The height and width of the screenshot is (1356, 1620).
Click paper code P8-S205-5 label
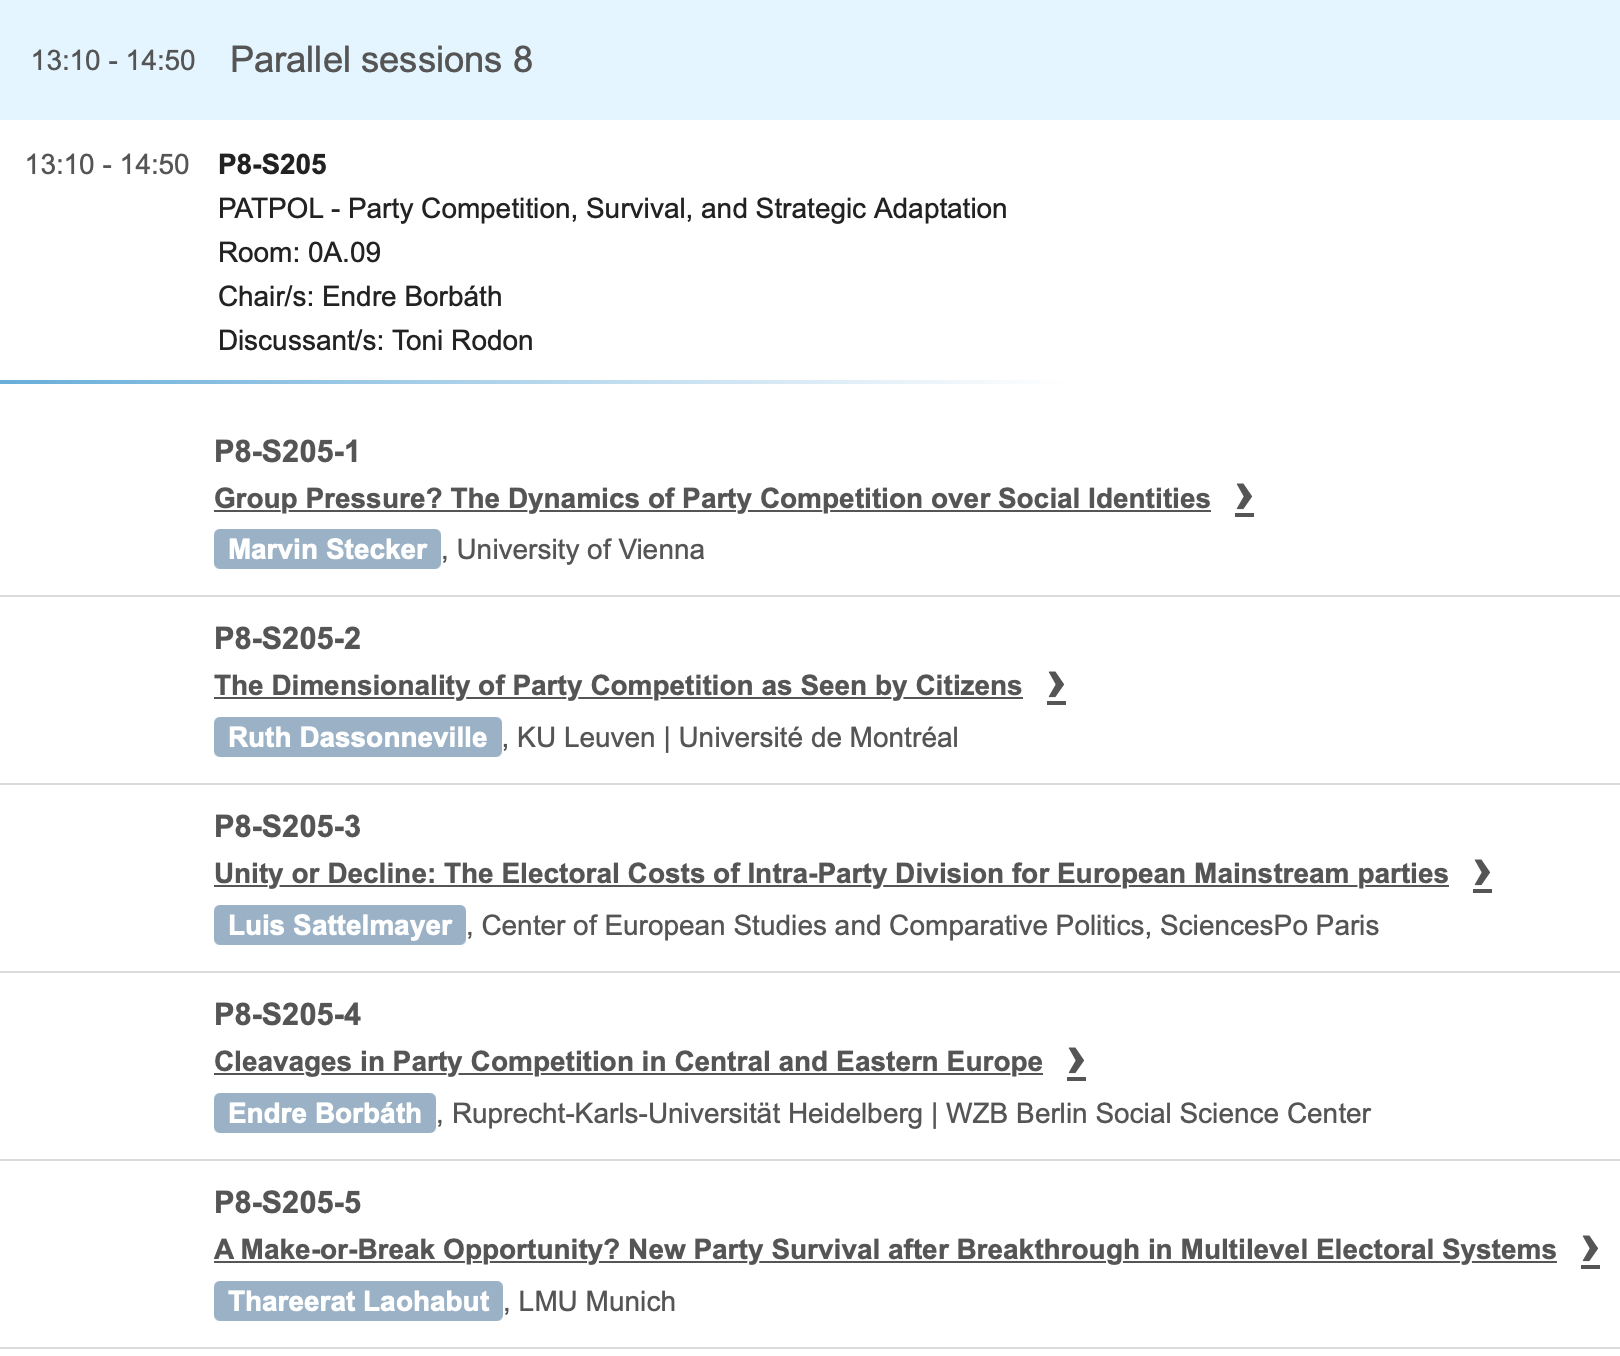coord(287,1202)
